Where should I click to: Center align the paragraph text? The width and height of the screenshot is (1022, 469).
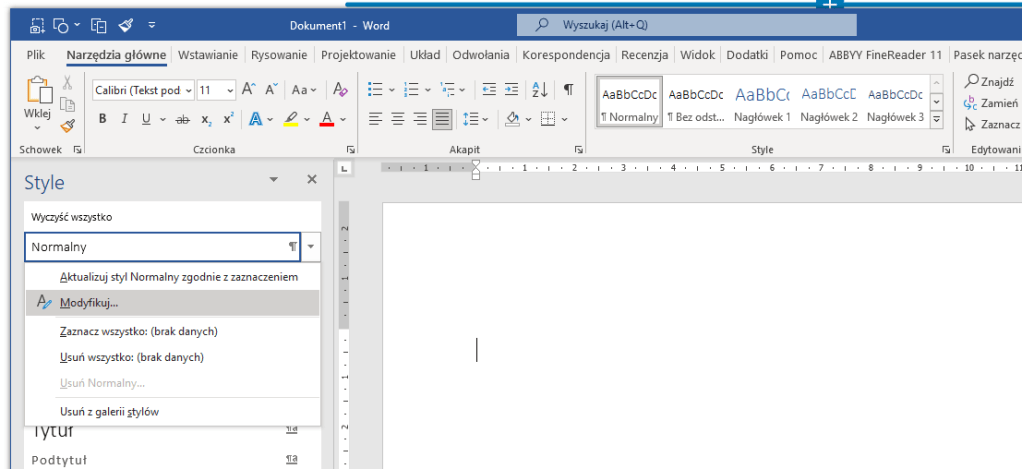pyautogui.click(x=397, y=119)
